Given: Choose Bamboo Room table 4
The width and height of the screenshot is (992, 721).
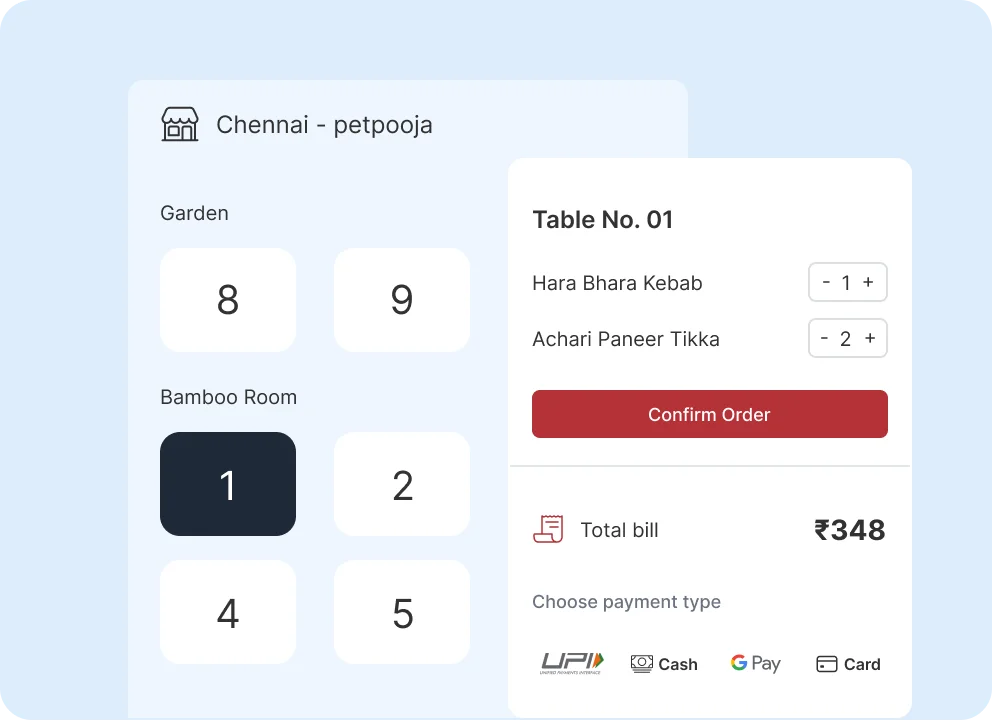Looking at the screenshot, I should pyautogui.click(x=228, y=613).
